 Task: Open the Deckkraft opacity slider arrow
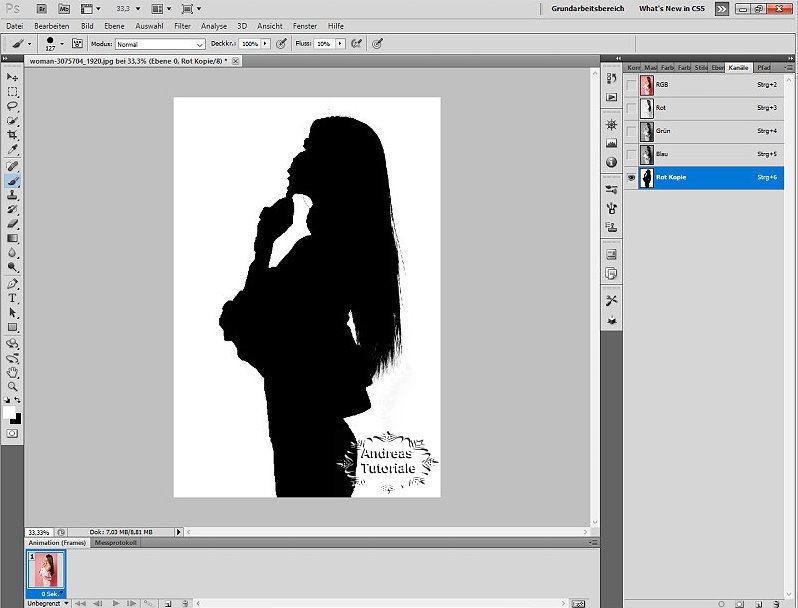[265, 44]
